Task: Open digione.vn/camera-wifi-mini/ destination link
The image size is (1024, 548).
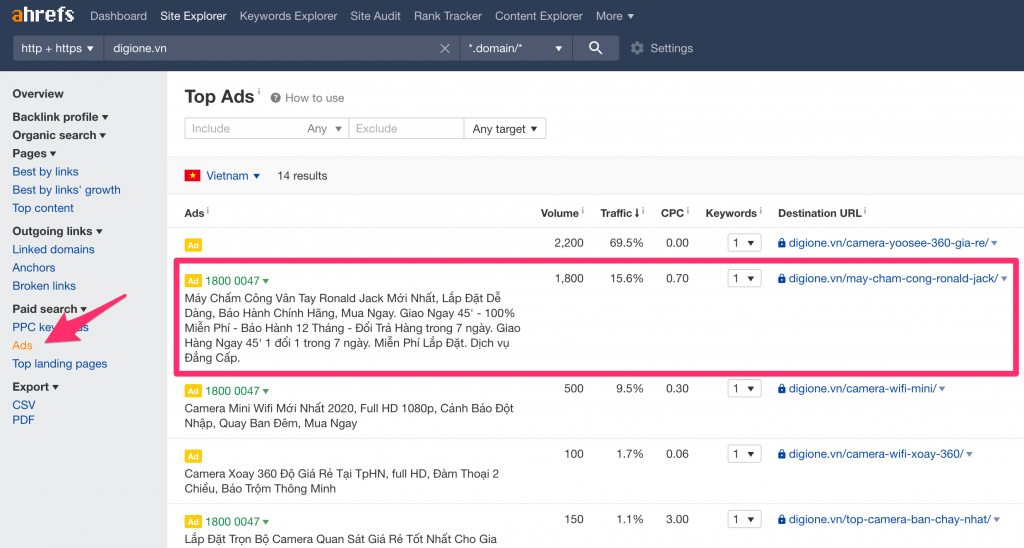Action: click(x=863, y=389)
